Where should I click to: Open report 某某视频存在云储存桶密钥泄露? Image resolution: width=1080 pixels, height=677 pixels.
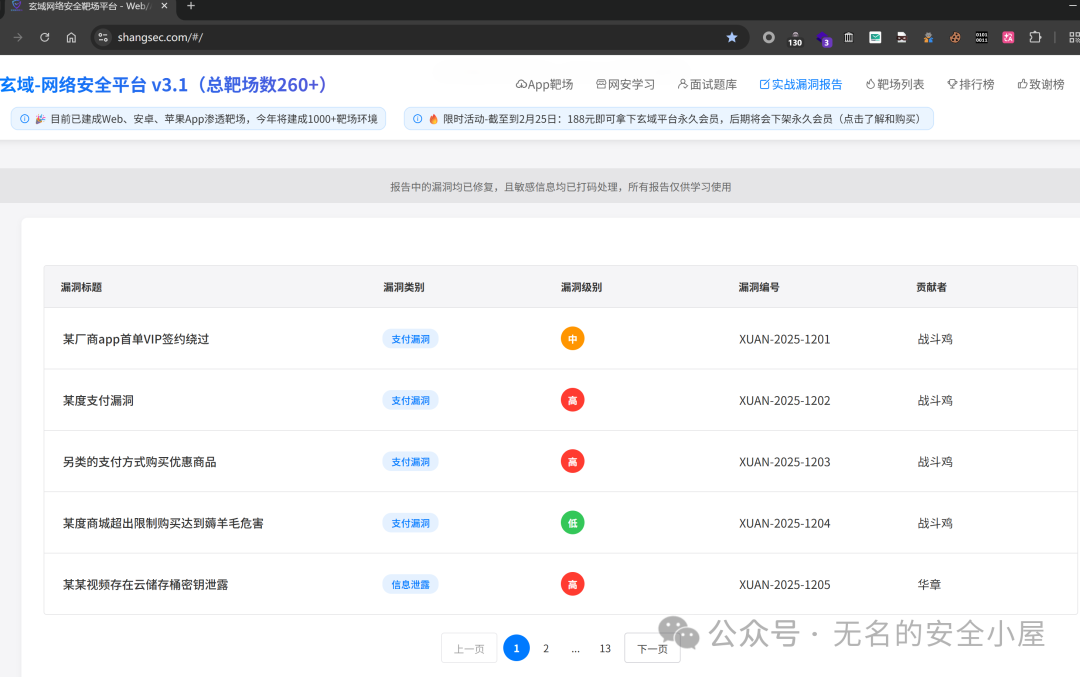[145, 584]
